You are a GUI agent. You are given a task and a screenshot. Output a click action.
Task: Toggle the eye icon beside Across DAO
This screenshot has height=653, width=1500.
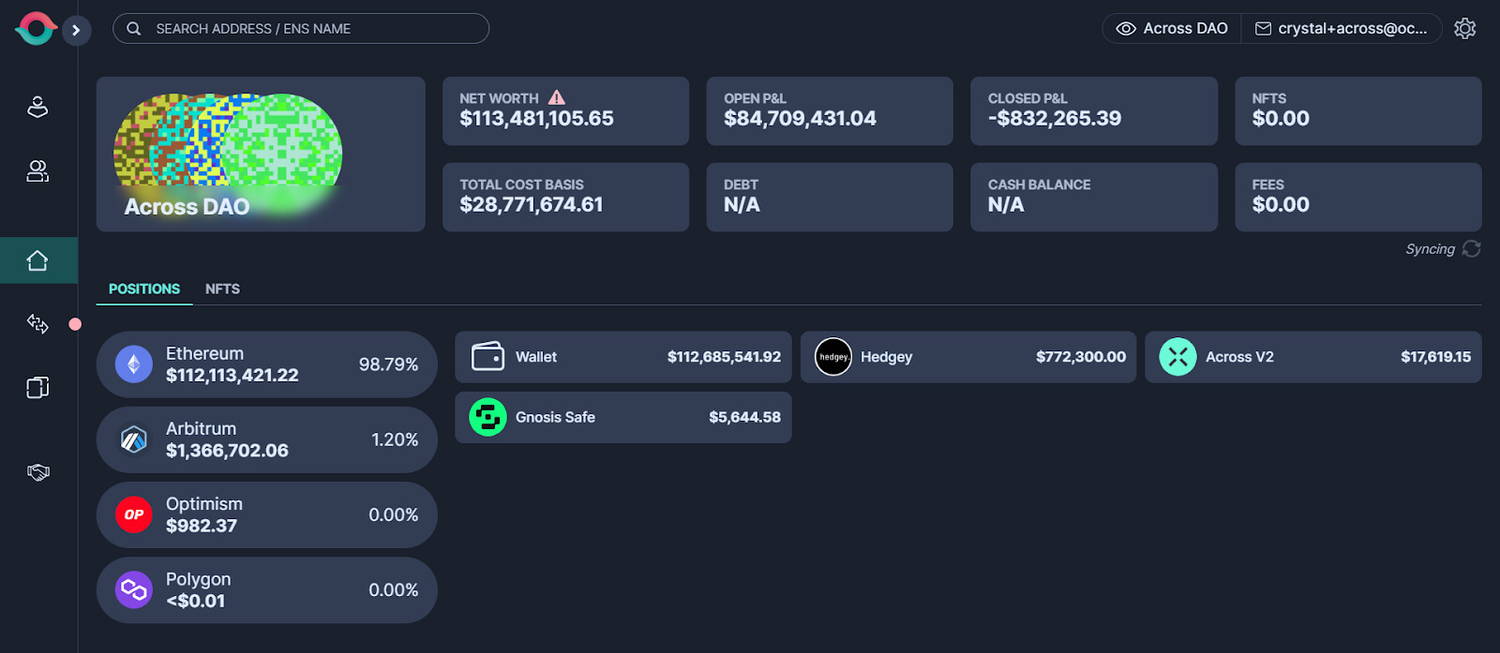pos(1126,29)
